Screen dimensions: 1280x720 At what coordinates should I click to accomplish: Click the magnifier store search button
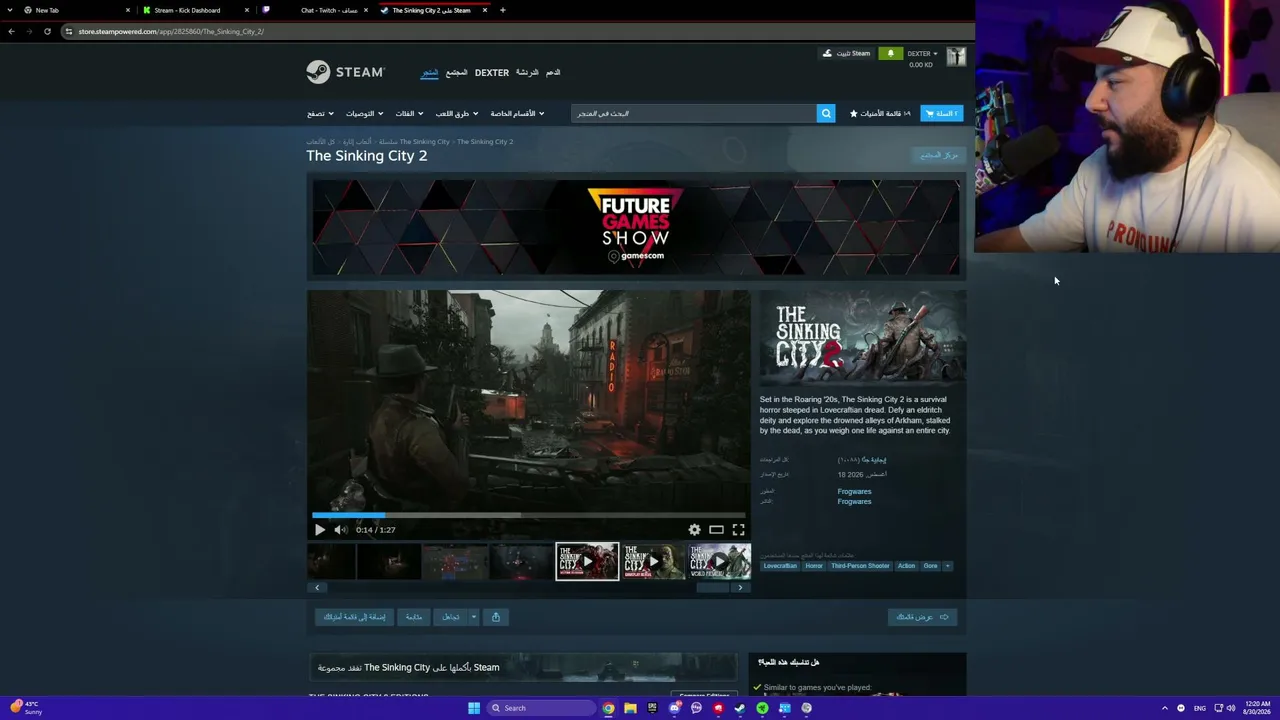pyautogui.click(x=826, y=113)
